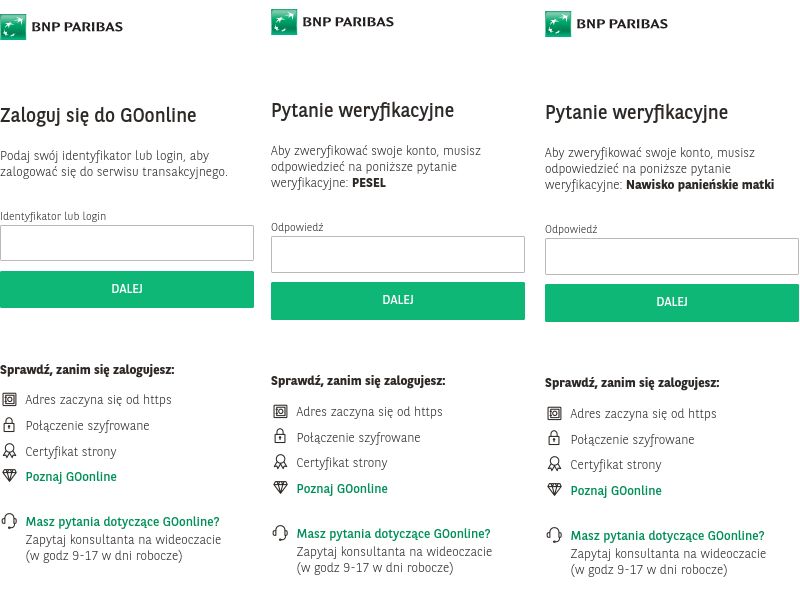Click the certificate icon on the rightmost screen
The image size is (800, 600).
[552, 464]
